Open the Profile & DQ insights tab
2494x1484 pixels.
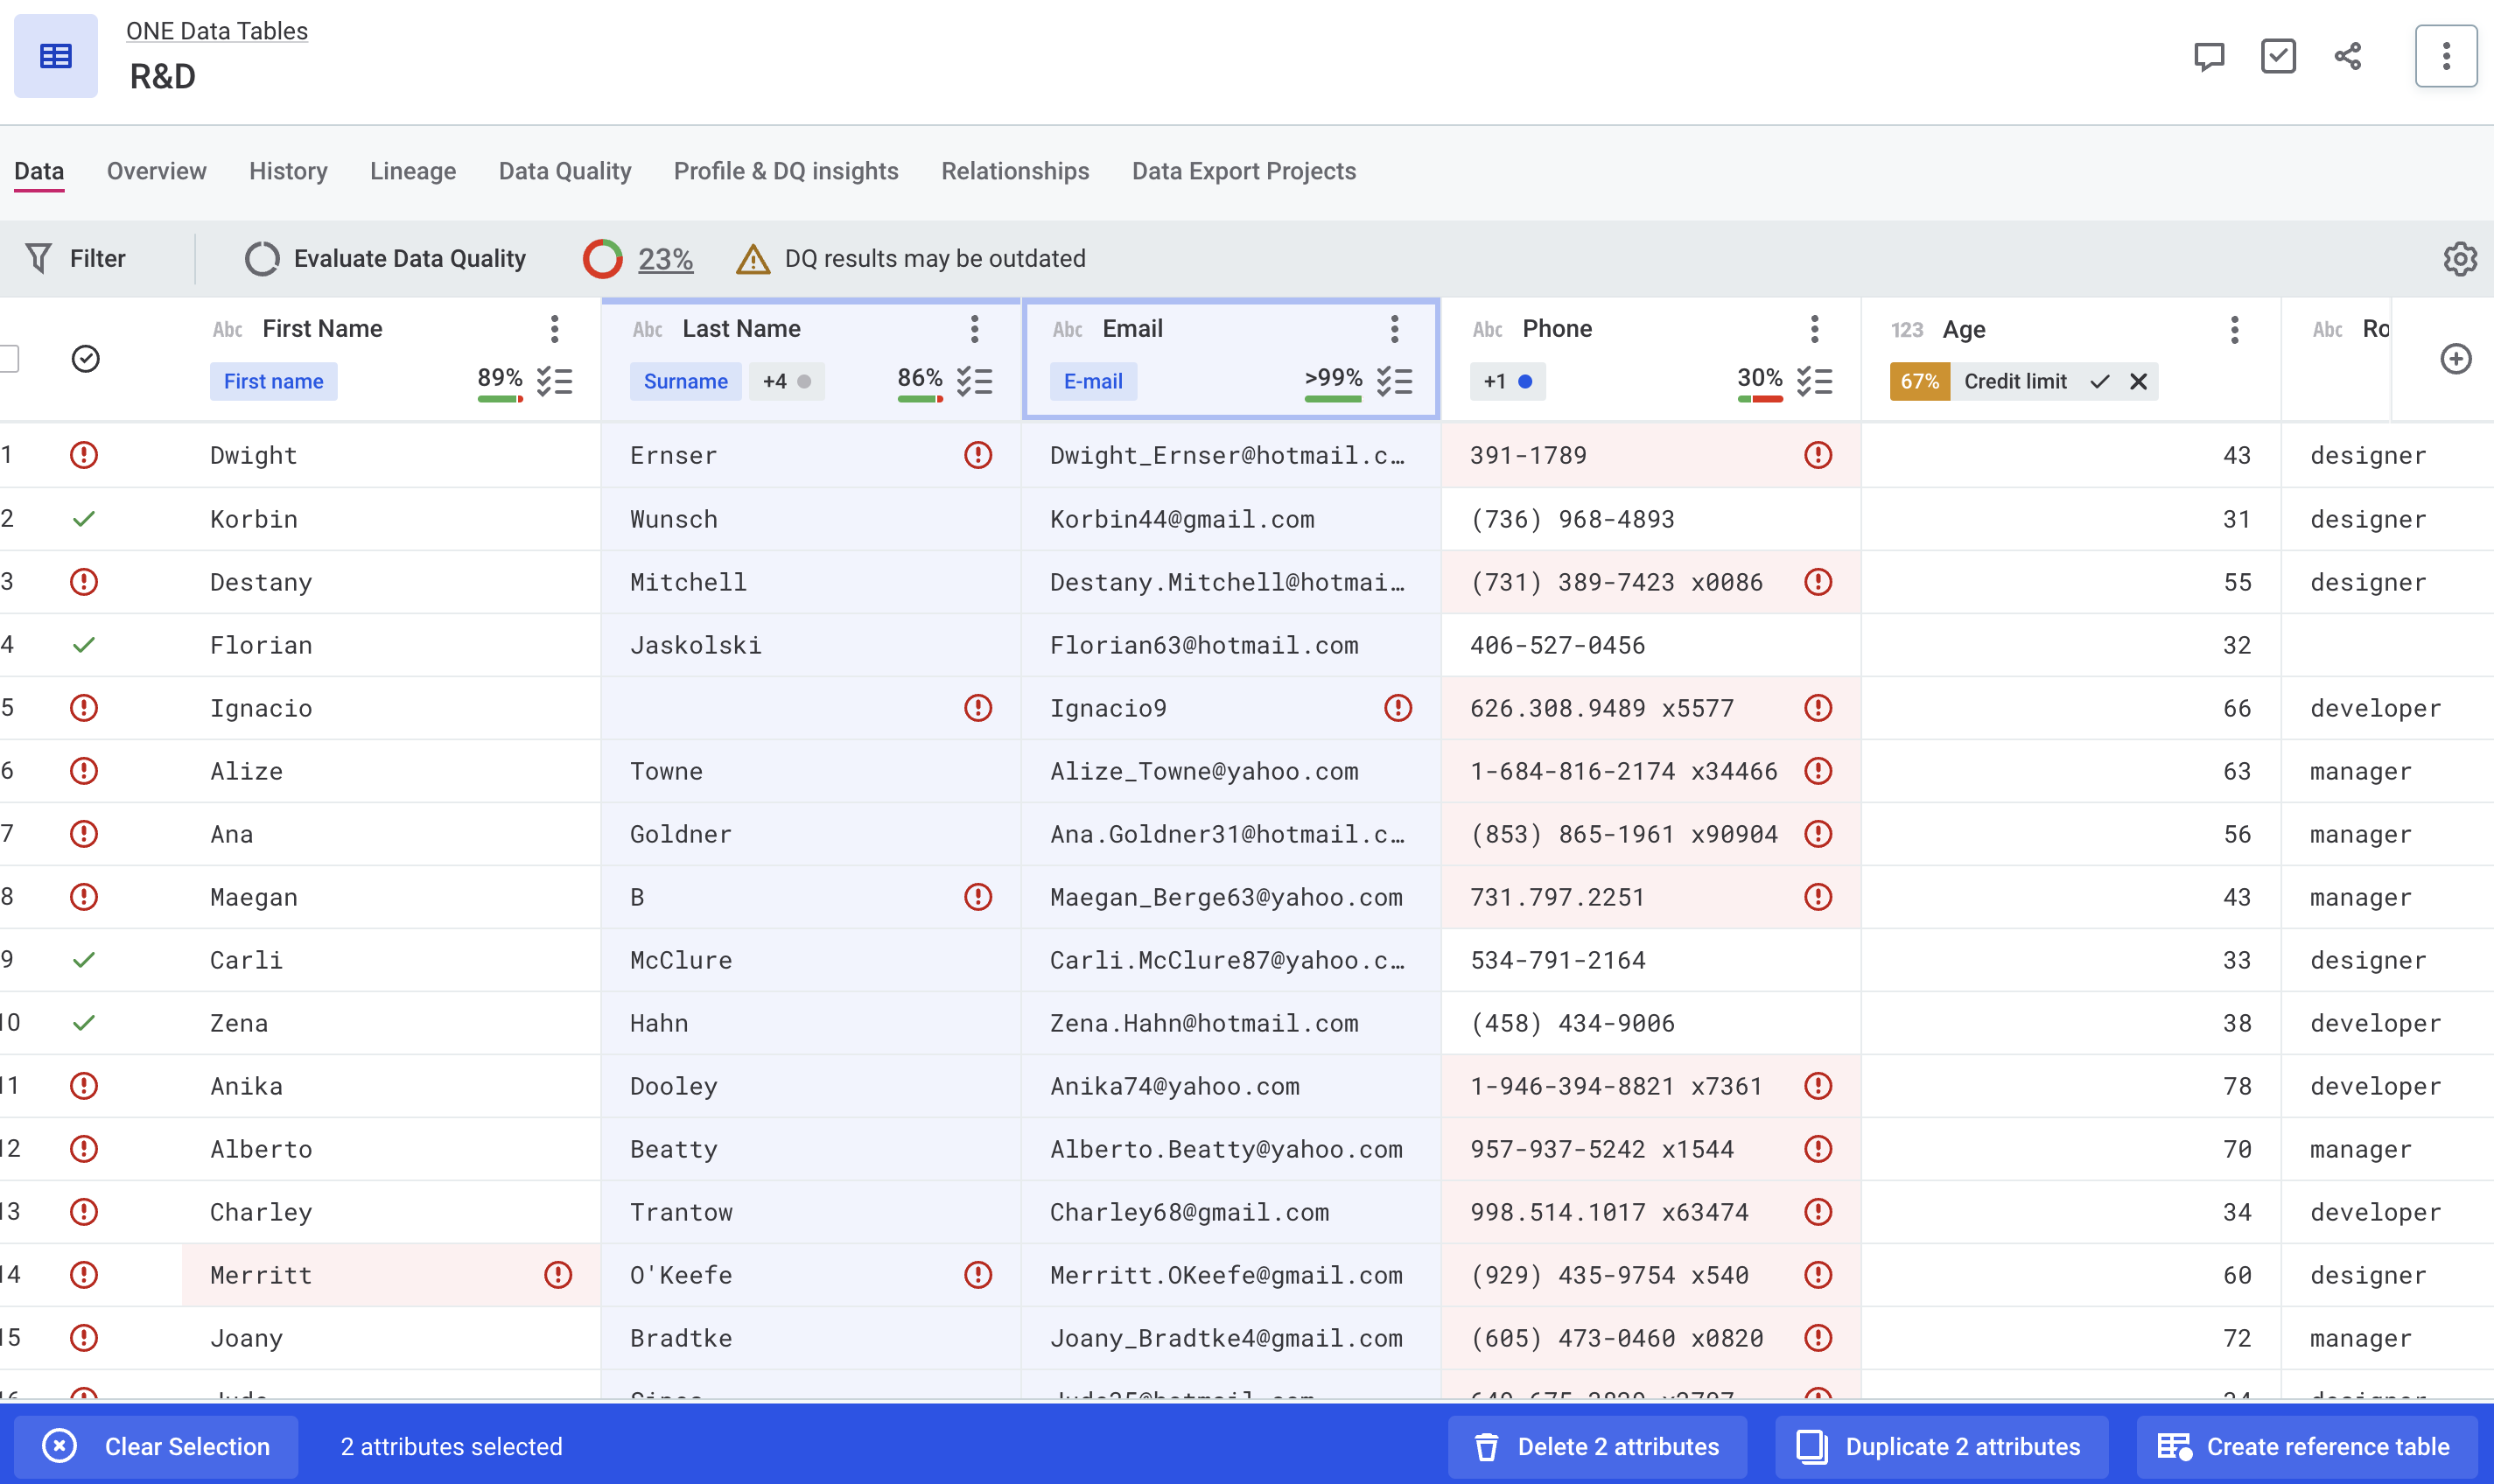click(785, 171)
